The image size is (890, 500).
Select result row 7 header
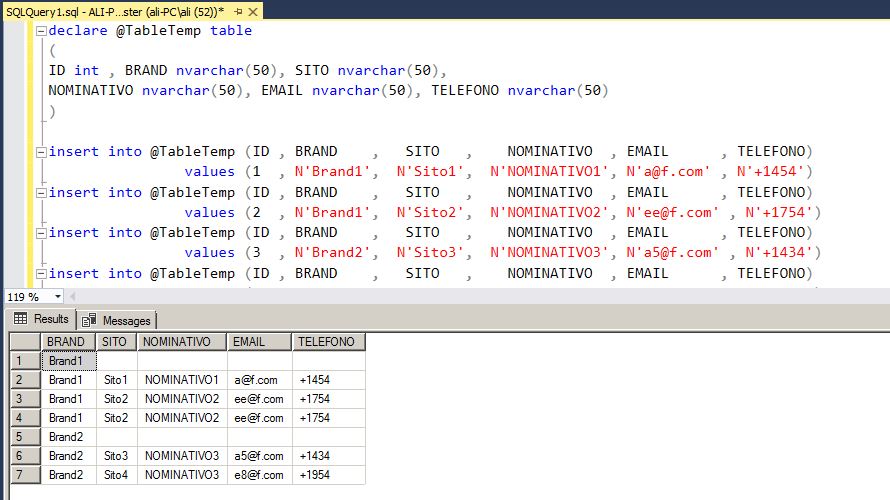point(26,475)
